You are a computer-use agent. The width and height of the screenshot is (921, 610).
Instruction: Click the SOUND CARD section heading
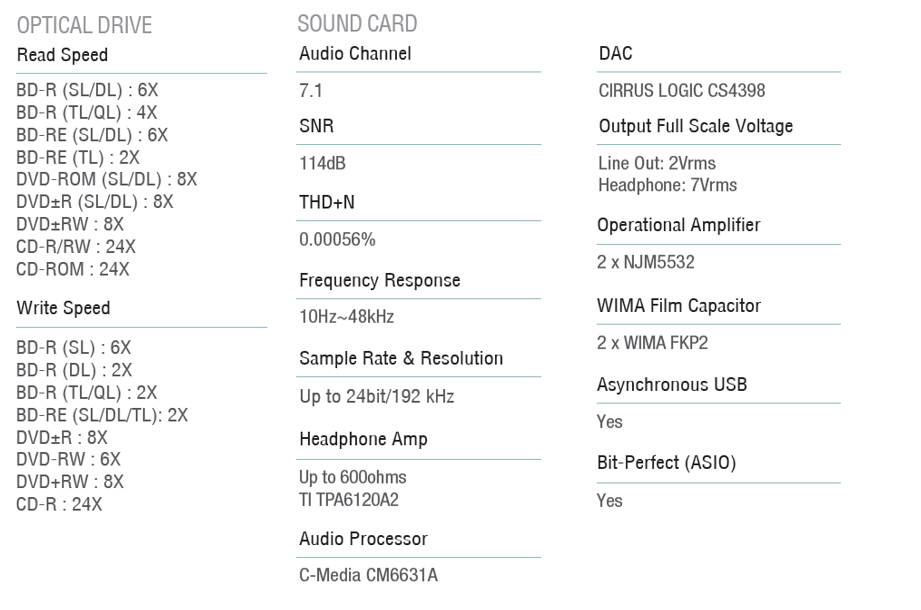357,23
